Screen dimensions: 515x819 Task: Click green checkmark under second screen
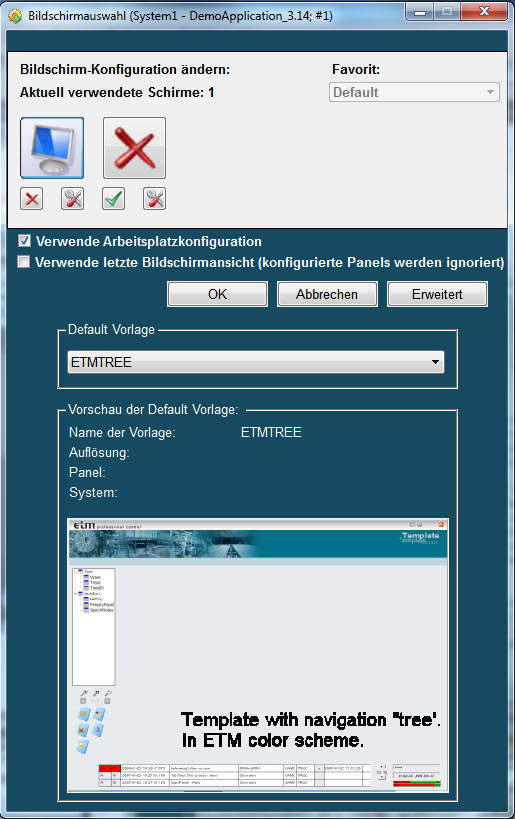[113, 198]
